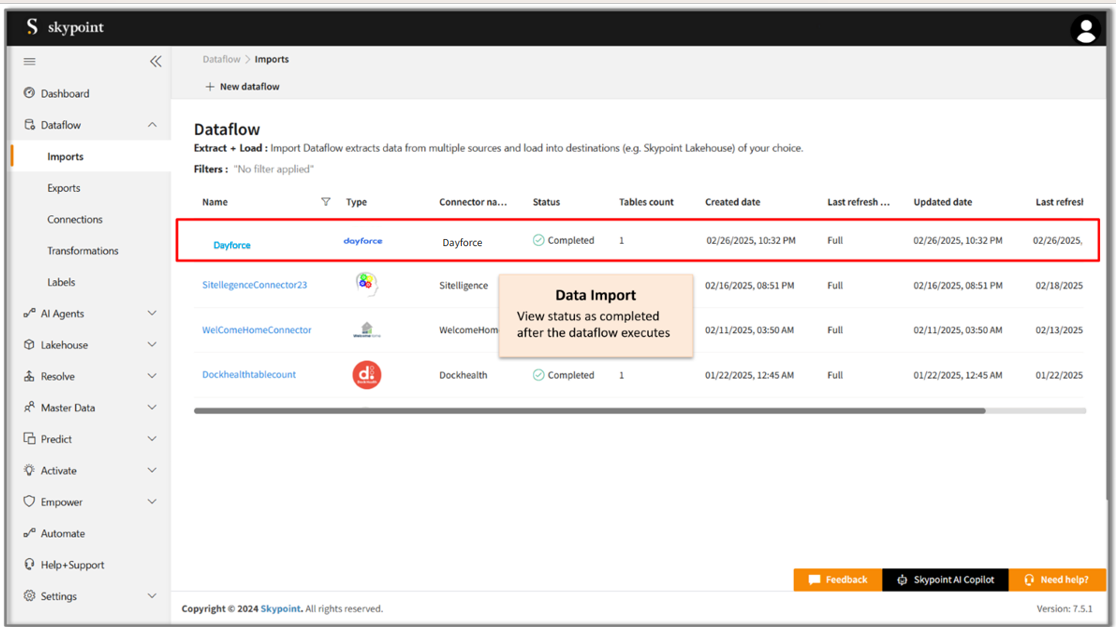1116x631 pixels.
Task: Collapse sidebar with double-chevron icon
Action: [155, 62]
